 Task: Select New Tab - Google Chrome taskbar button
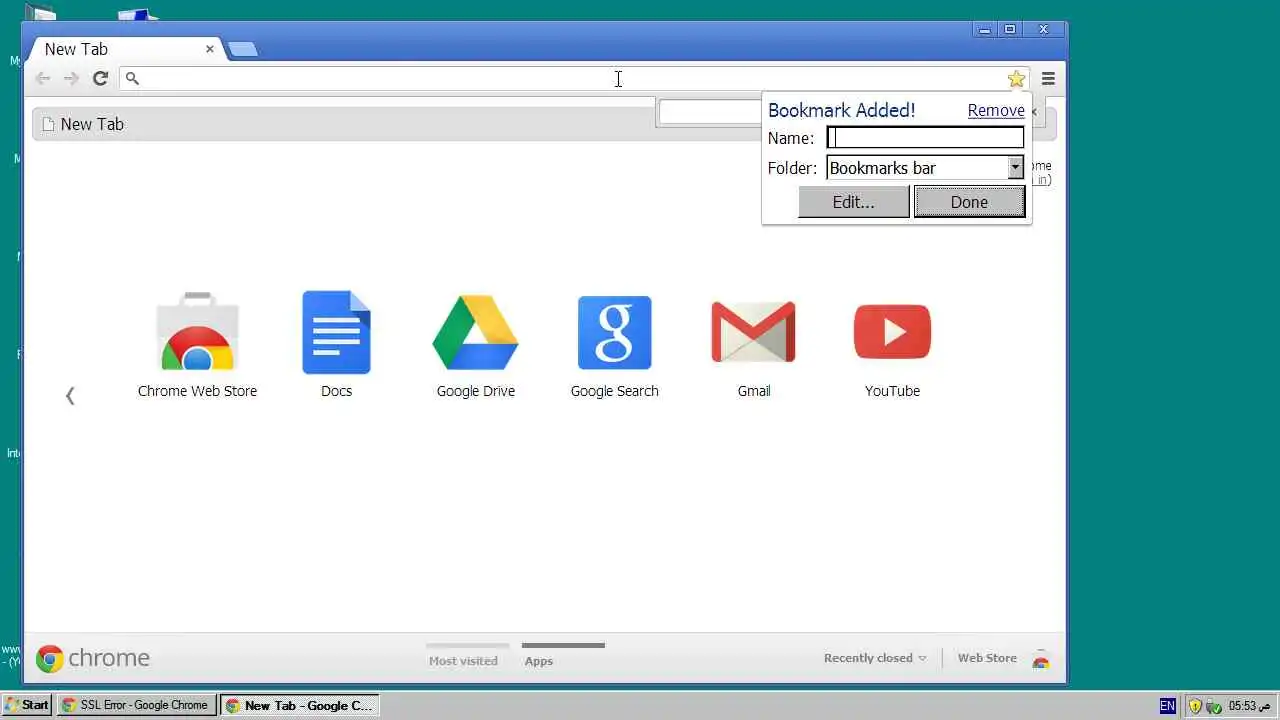pyautogui.click(x=299, y=705)
